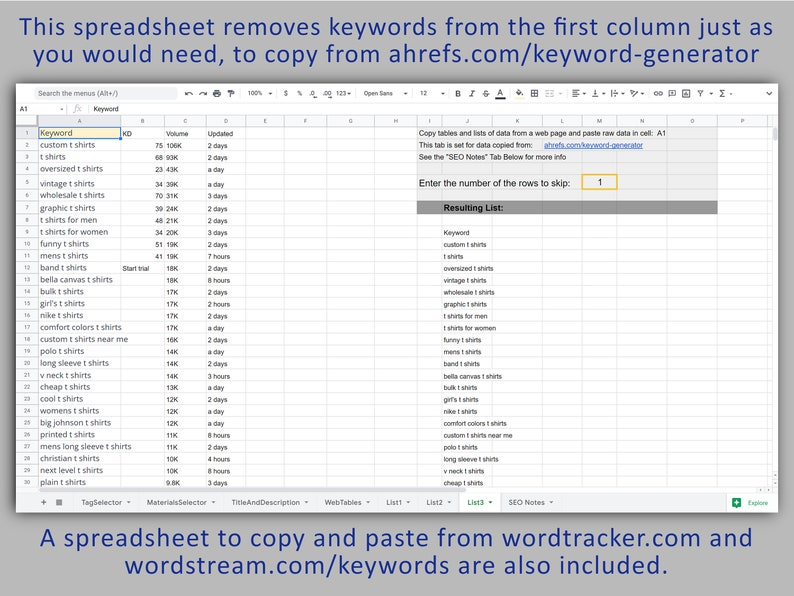This screenshot has width=794, height=596.
Task: Click the Undo icon in the toolbar
Action: [x=189, y=94]
